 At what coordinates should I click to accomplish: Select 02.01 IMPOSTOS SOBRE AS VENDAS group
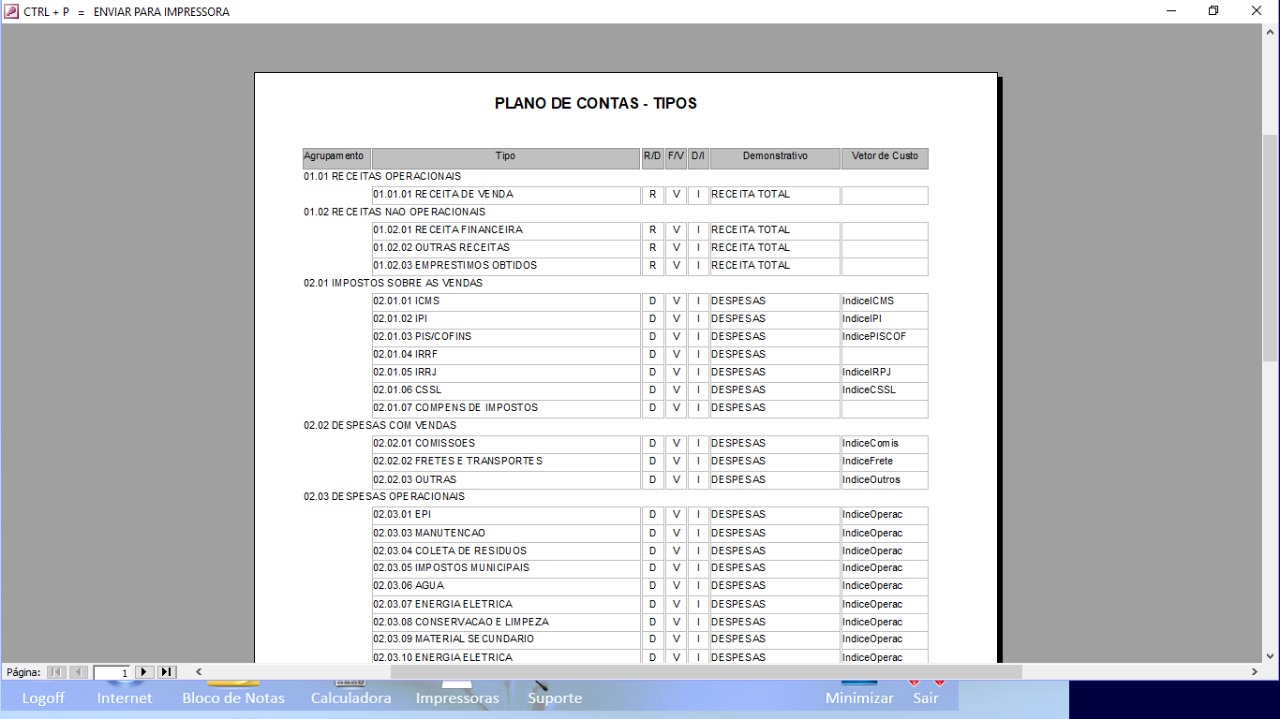393,283
